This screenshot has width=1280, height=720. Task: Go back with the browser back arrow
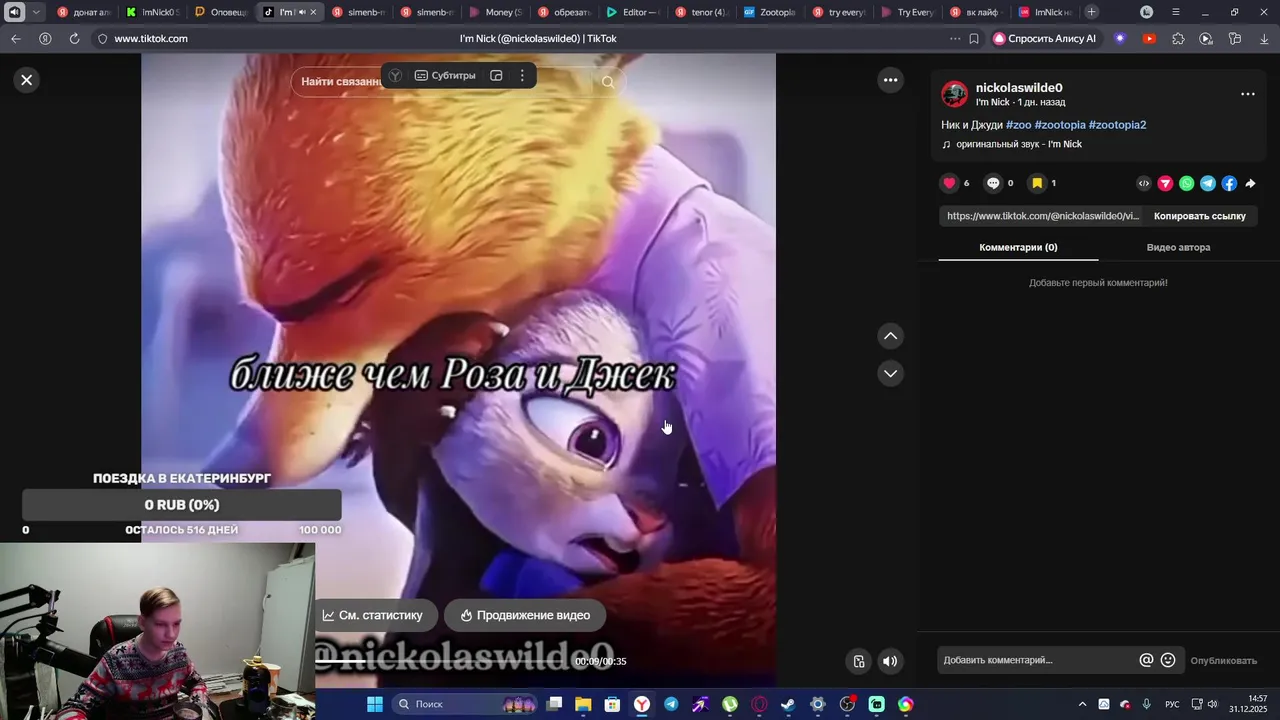pyautogui.click(x=16, y=39)
